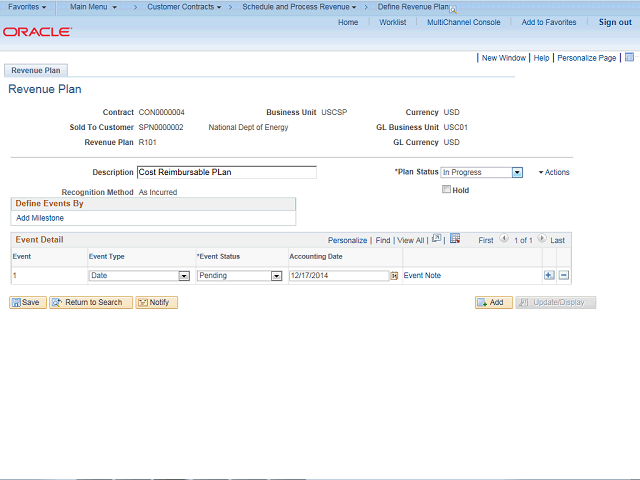Open the Help link

point(541,58)
